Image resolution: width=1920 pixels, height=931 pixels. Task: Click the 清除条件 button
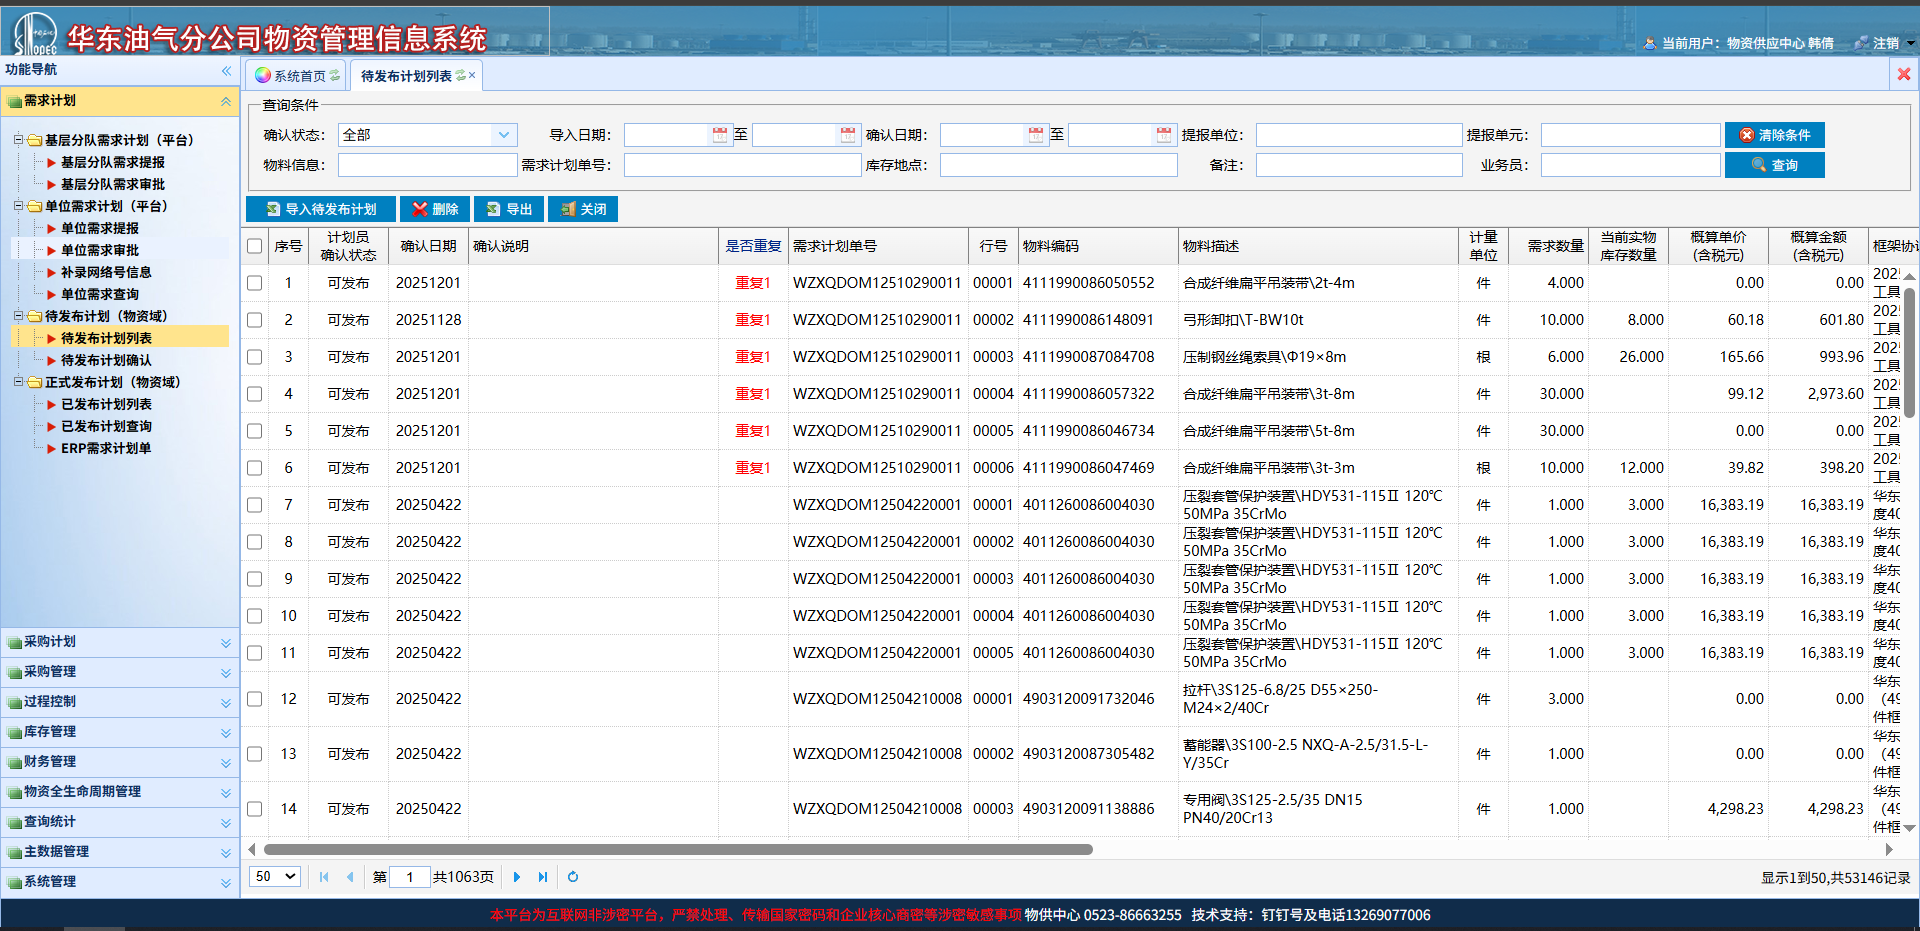[x=1775, y=135]
